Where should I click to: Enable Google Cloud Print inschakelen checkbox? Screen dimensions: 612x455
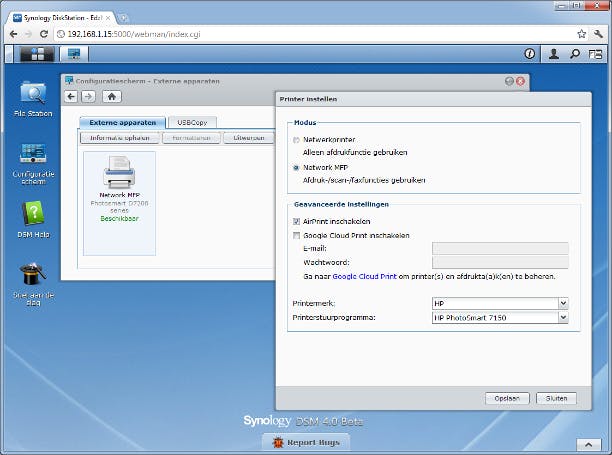coord(297,236)
